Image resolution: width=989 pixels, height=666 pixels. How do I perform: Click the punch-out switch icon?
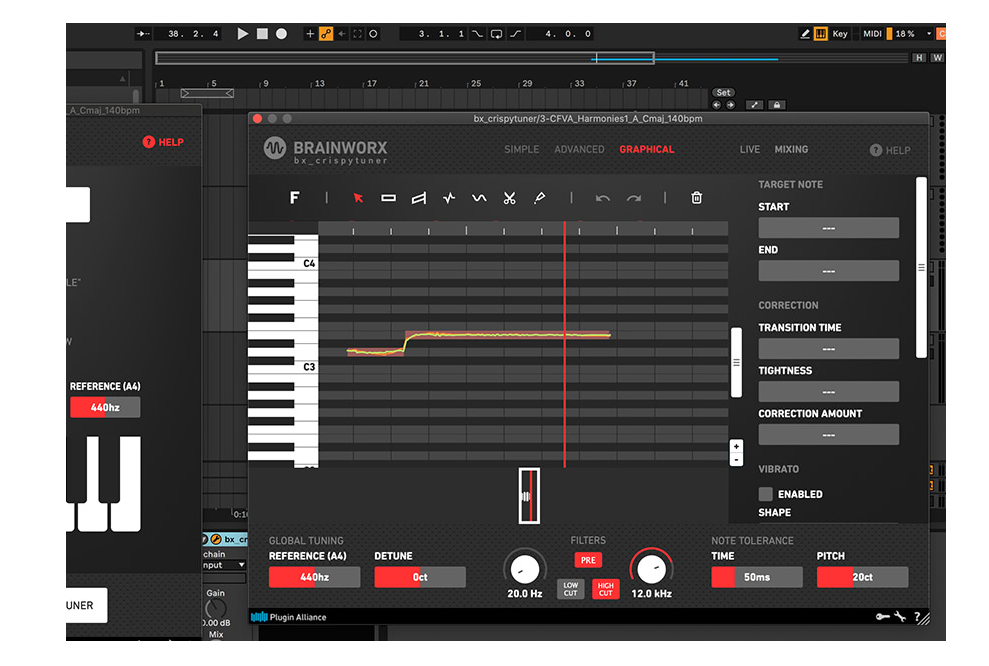click(x=516, y=34)
